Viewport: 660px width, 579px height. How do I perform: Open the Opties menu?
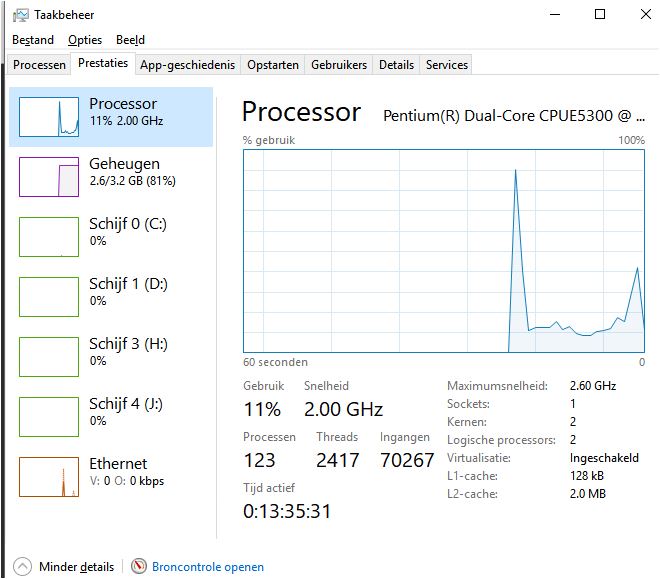pos(85,40)
